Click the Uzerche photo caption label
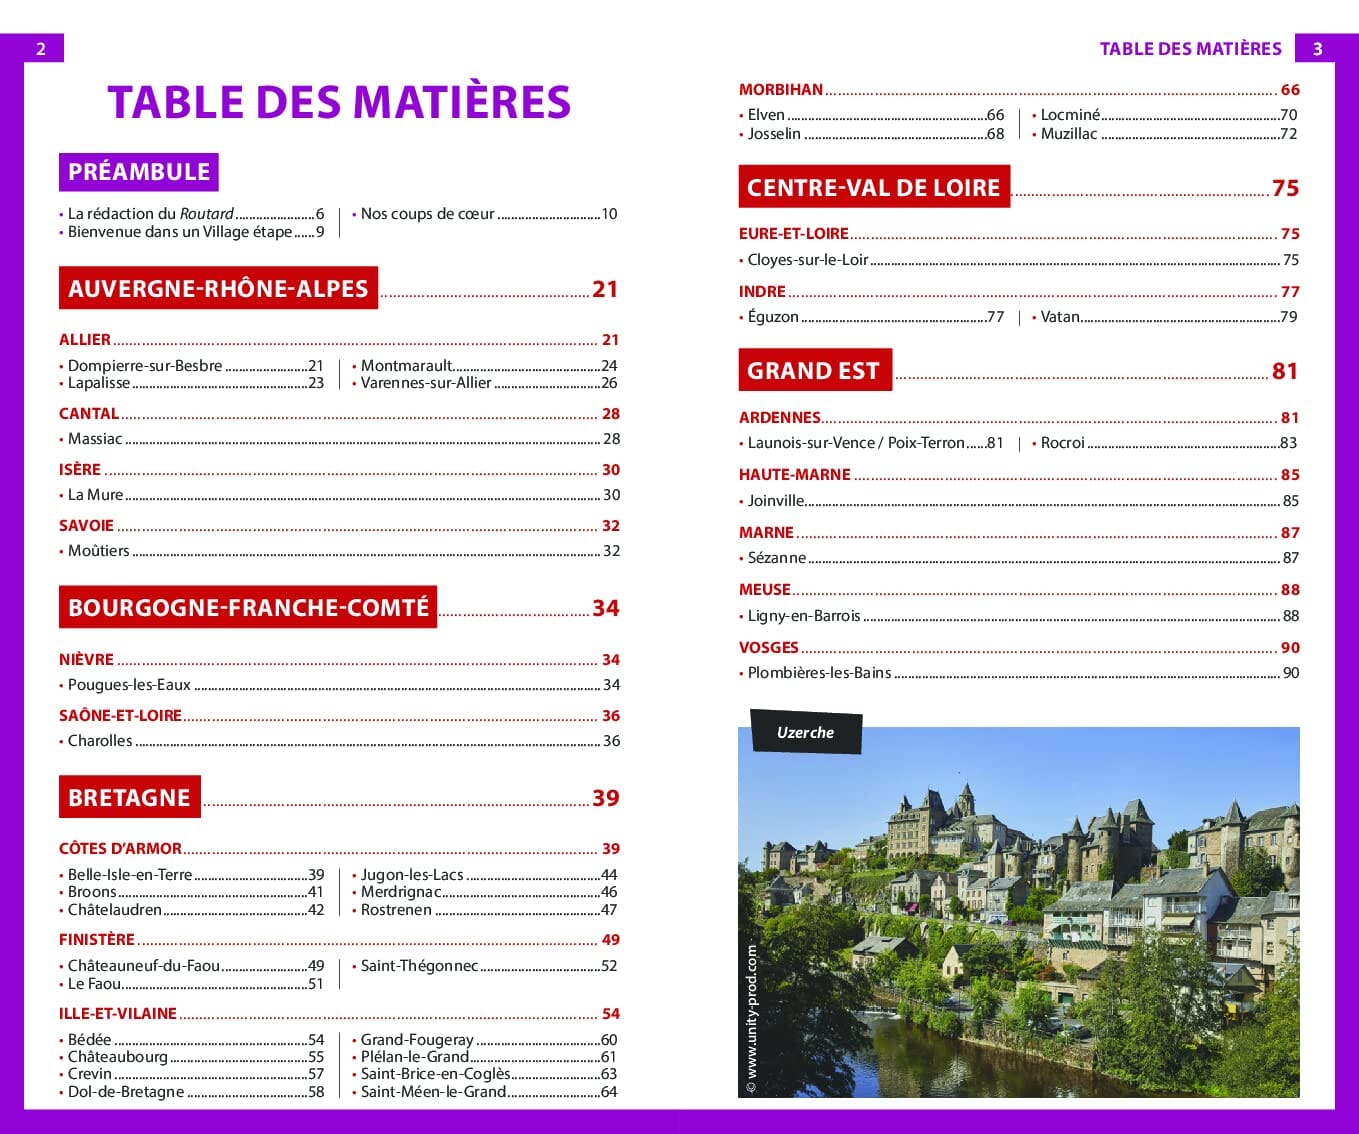The image size is (1359, 1134). (805, 733)
